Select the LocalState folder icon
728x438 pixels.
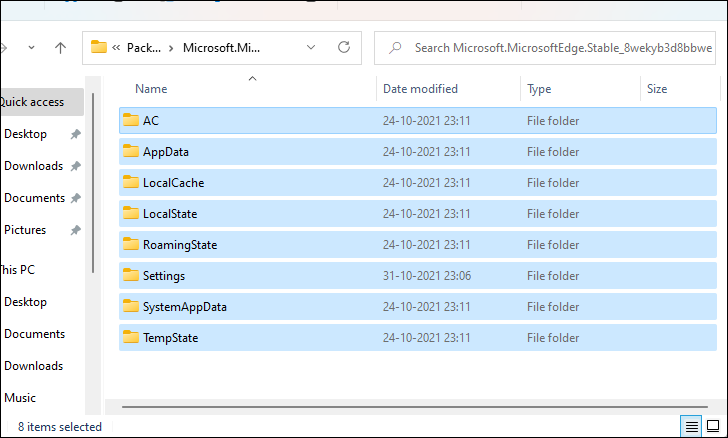(x=131, y=214)
